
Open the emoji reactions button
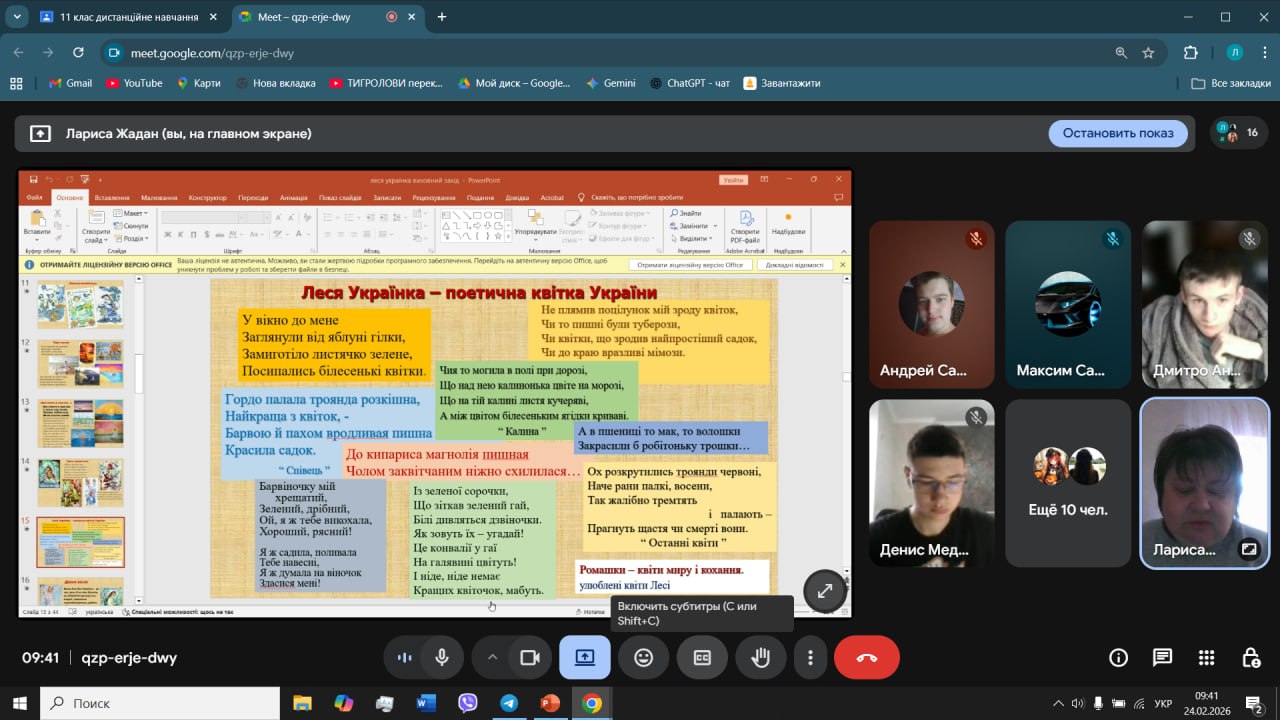click(643, 657)
